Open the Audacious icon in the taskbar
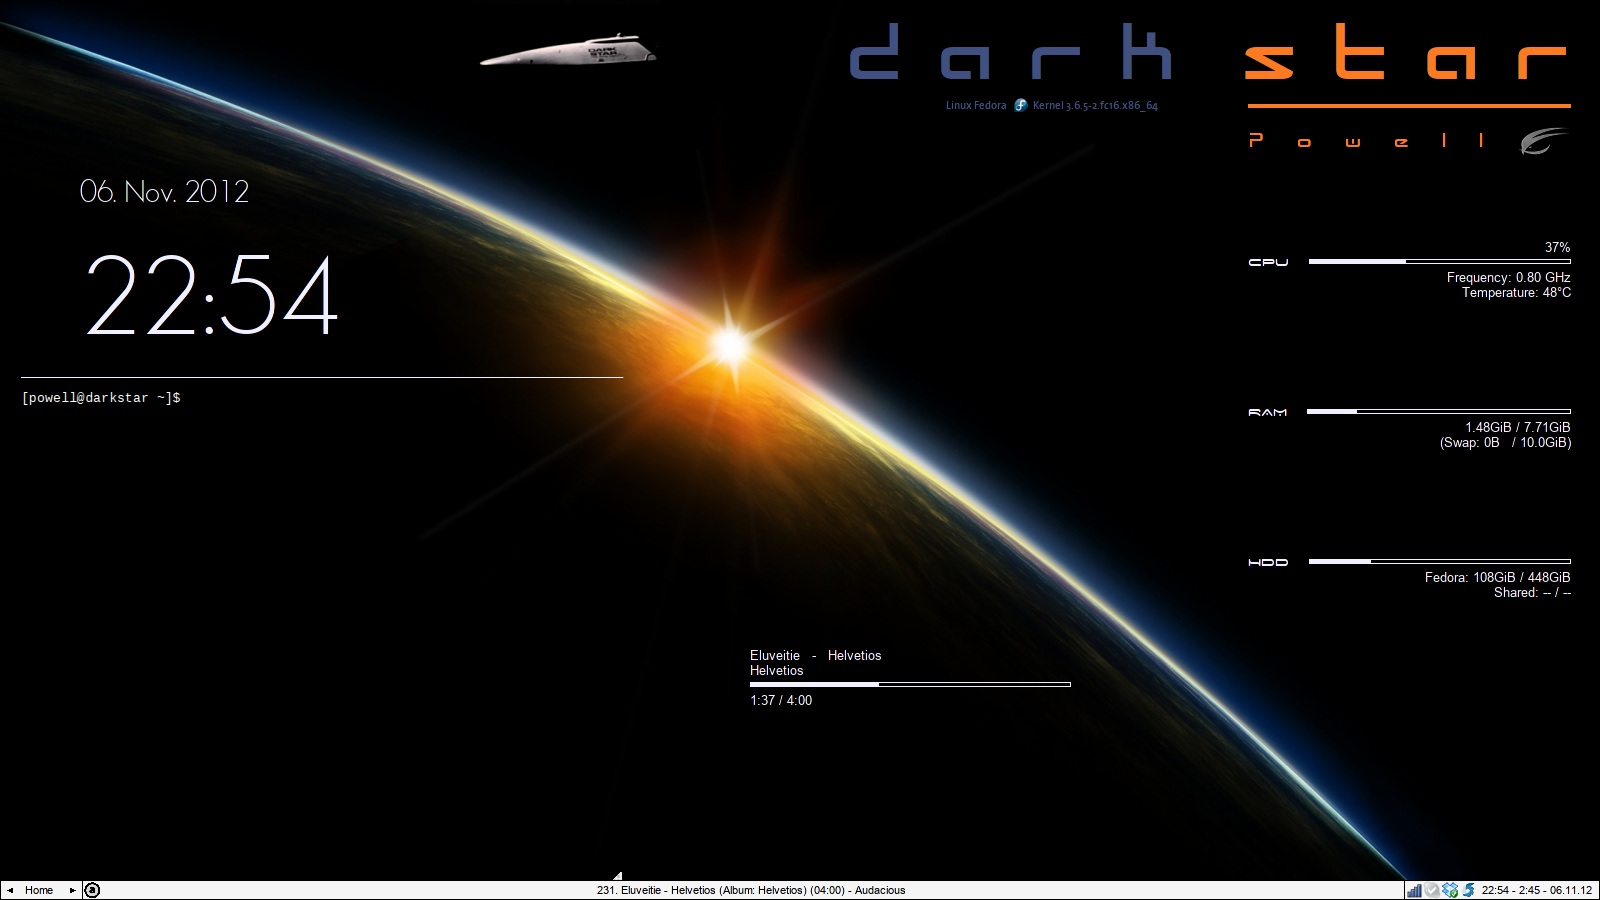The image size is (1600, 900). click(92, 890)
